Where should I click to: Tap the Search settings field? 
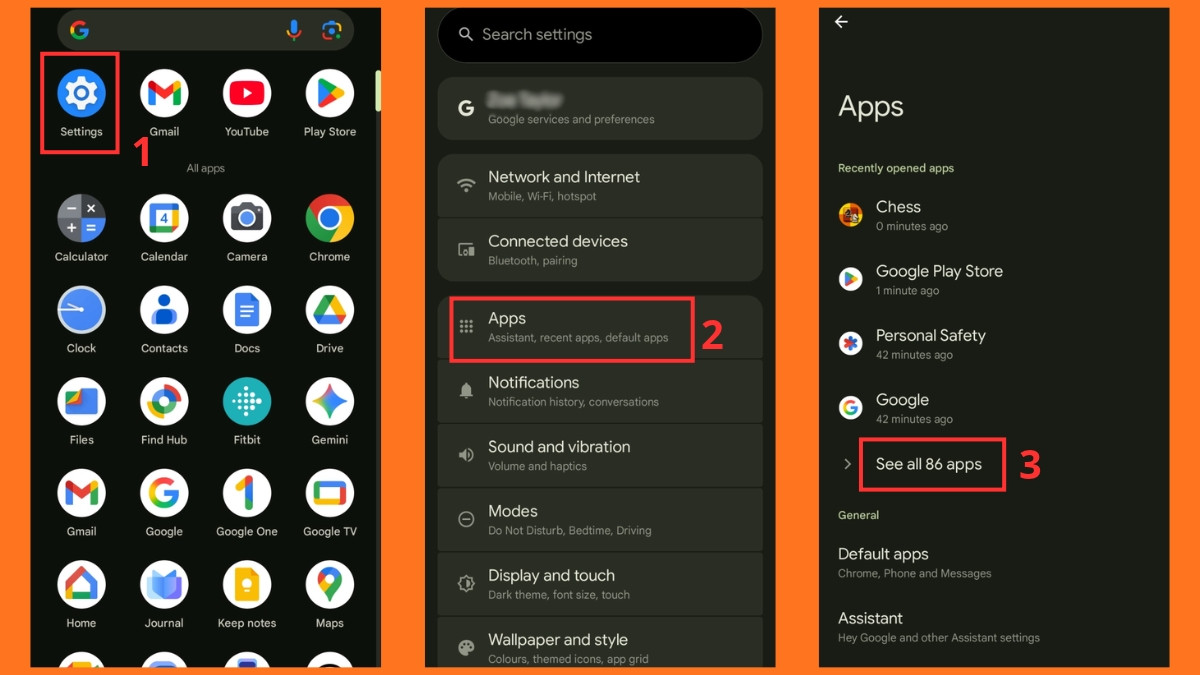[600, 35]
